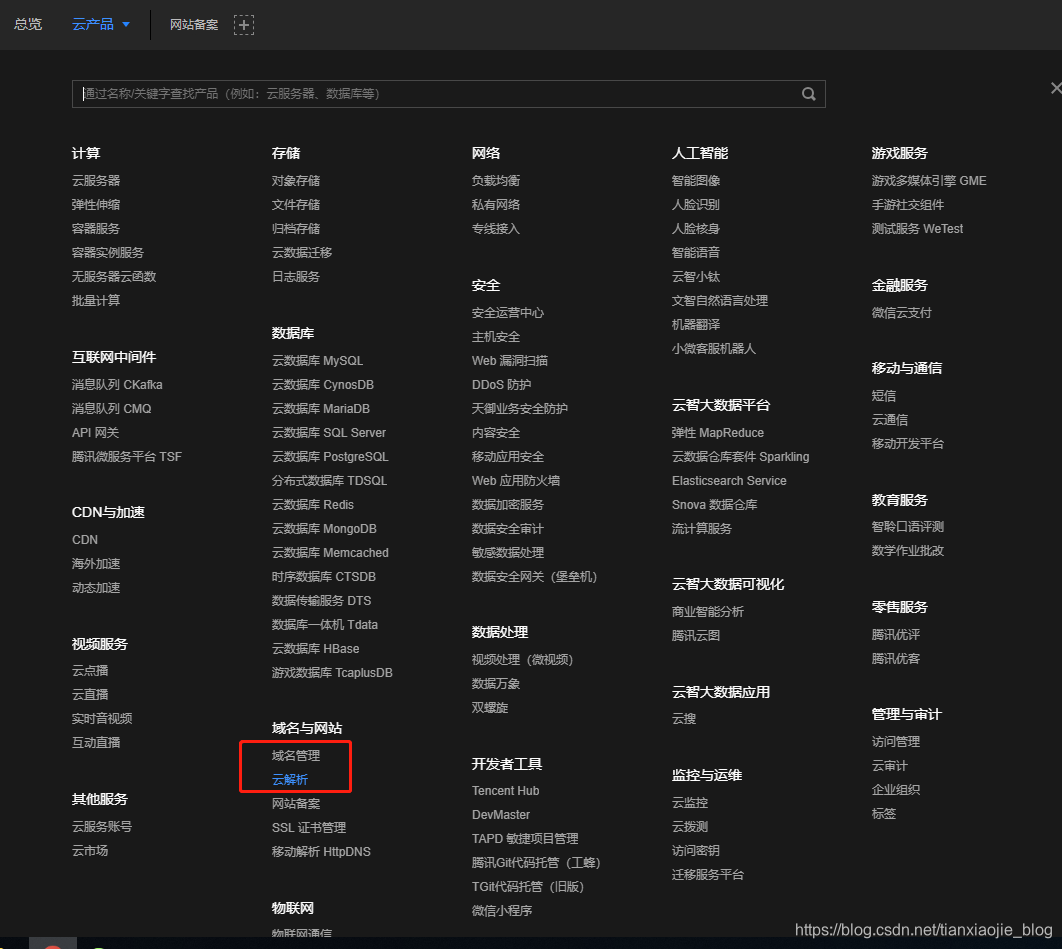Open 测试服务 WeTest link

coord(917,229)
